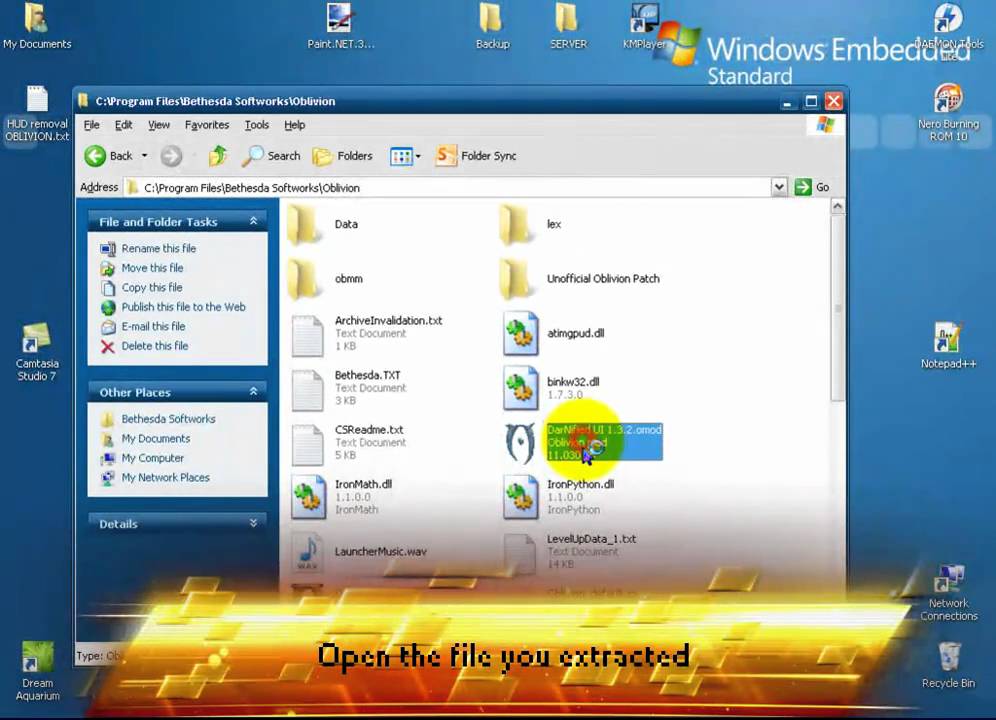This screenshot has width=996, height=720.
Task: Open the Edit menu
Action: 123,125
